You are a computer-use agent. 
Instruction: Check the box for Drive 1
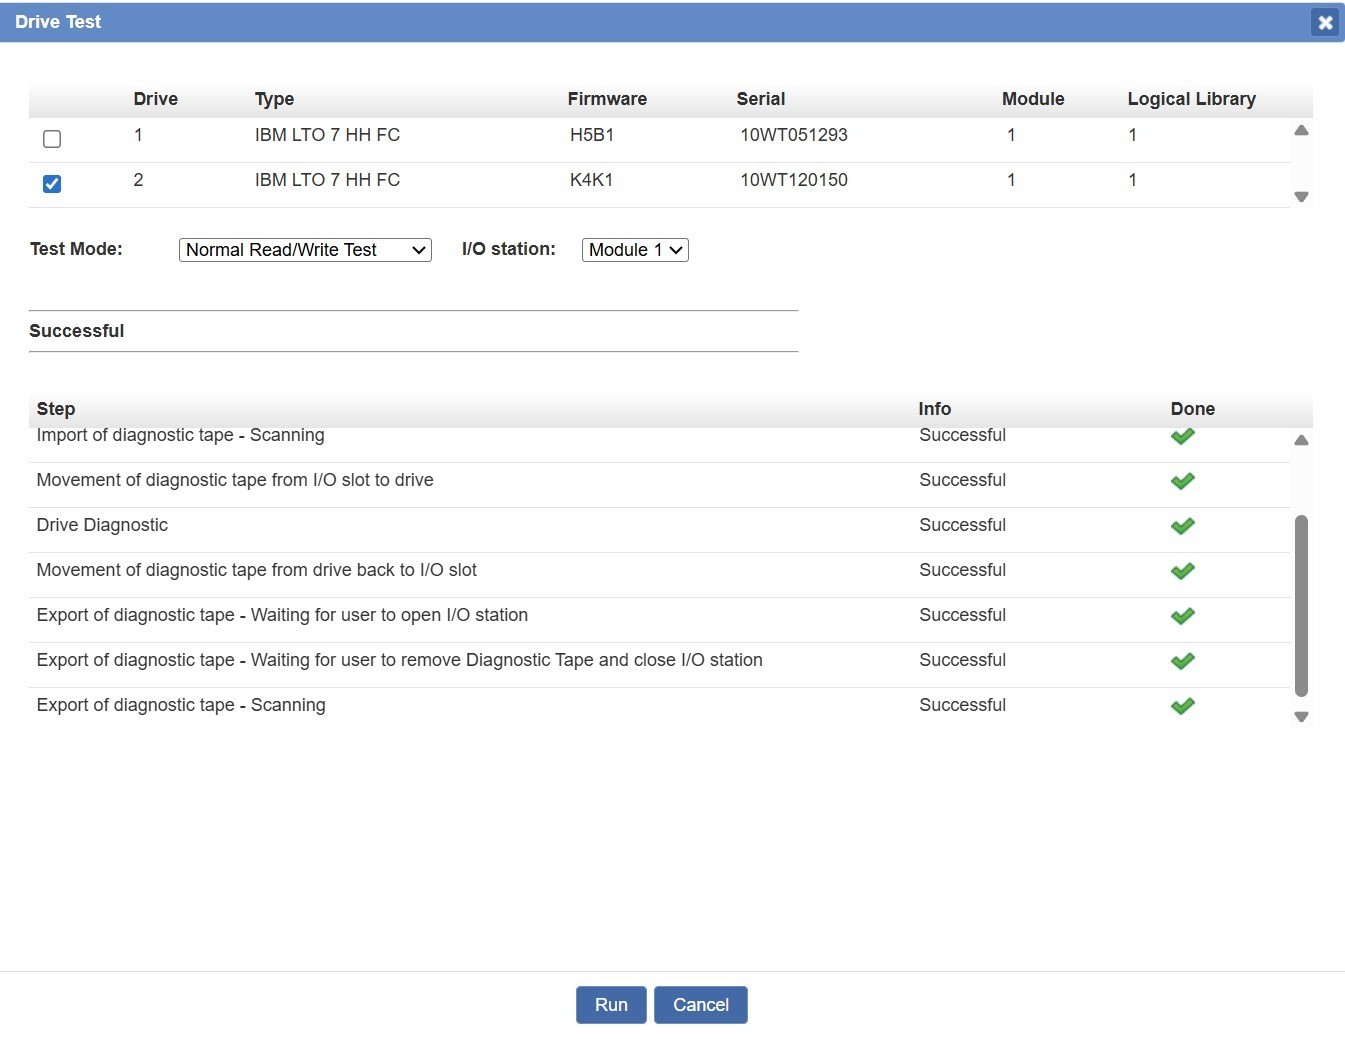coord(52,139)
